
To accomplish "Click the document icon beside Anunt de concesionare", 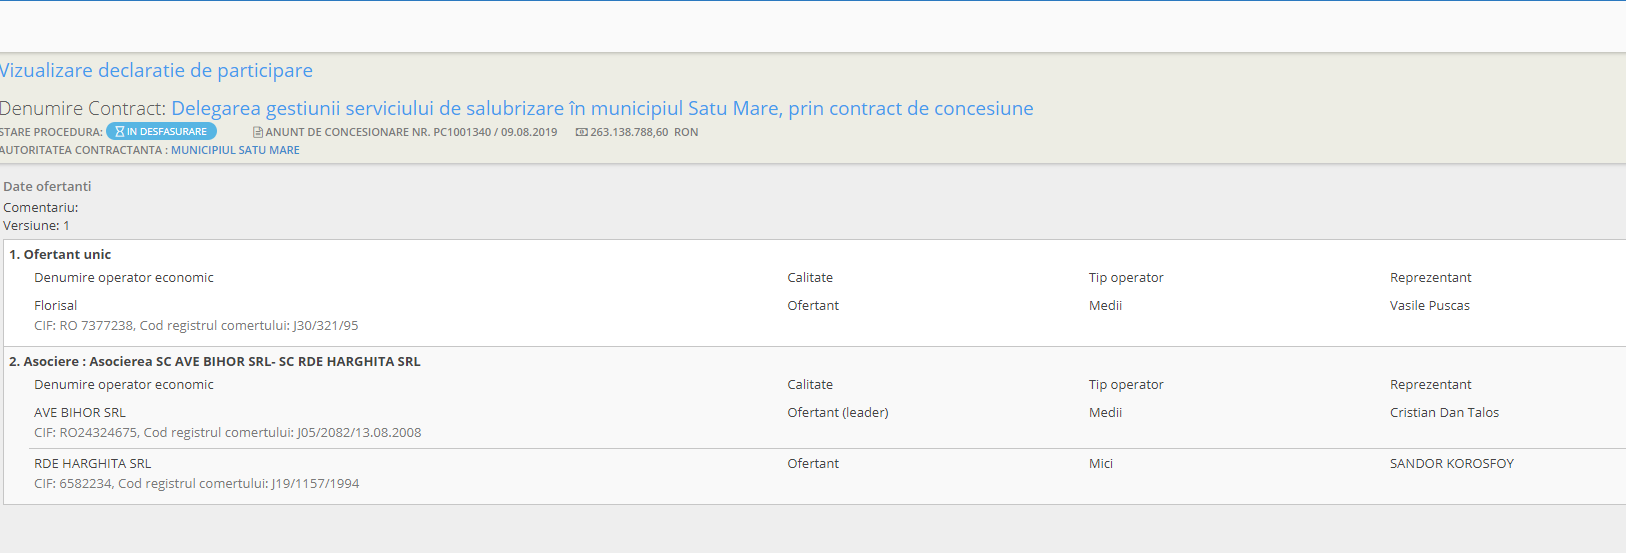I will coord(258,132).
